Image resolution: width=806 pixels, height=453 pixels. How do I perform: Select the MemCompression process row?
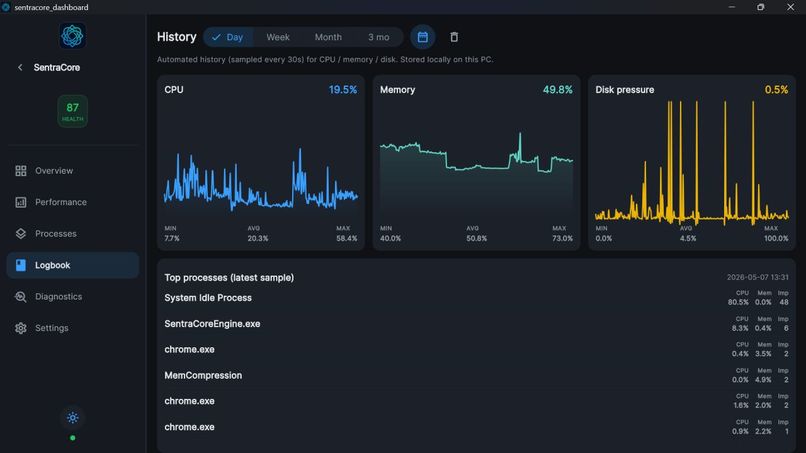[x=477, y=375]
